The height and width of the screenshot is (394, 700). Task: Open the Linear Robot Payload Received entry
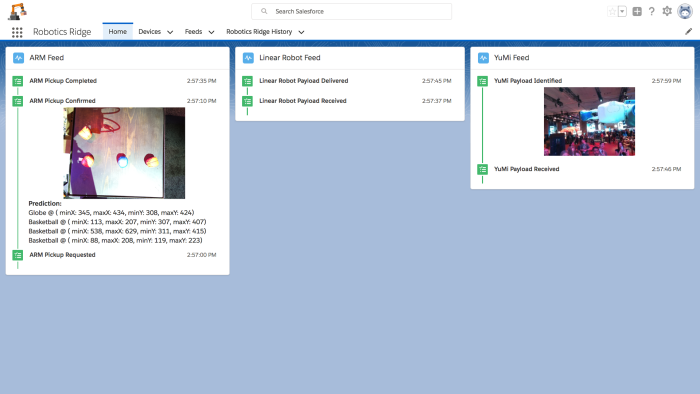click(x=303, y=101)
